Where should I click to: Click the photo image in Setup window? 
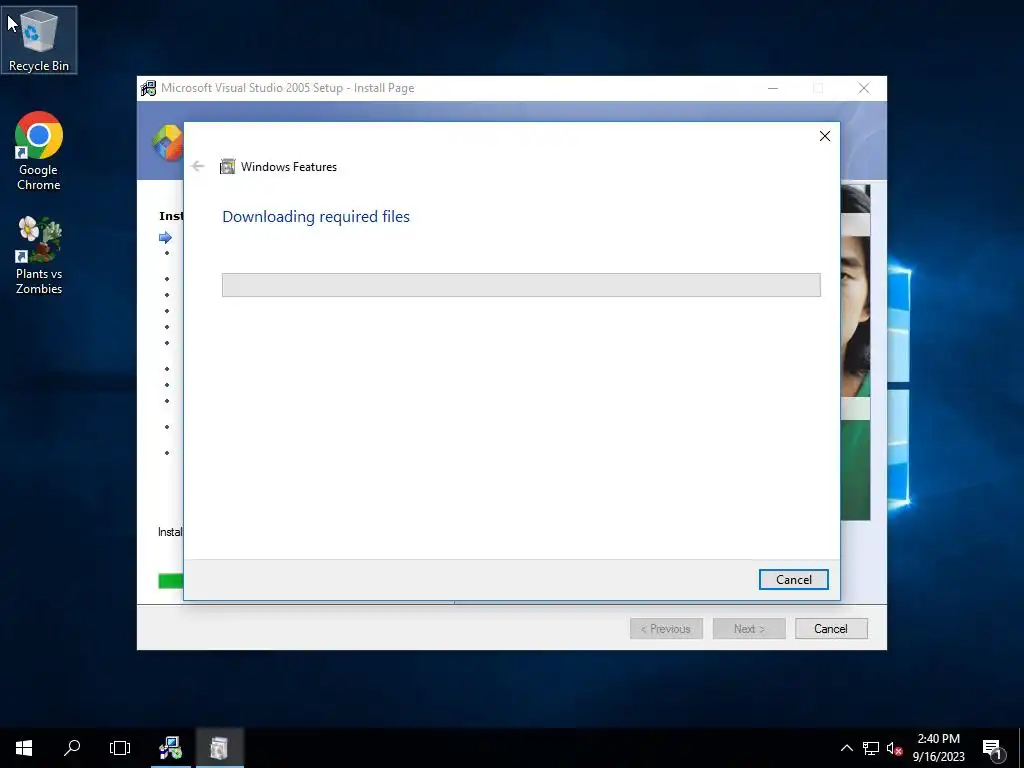pos(856,353)
